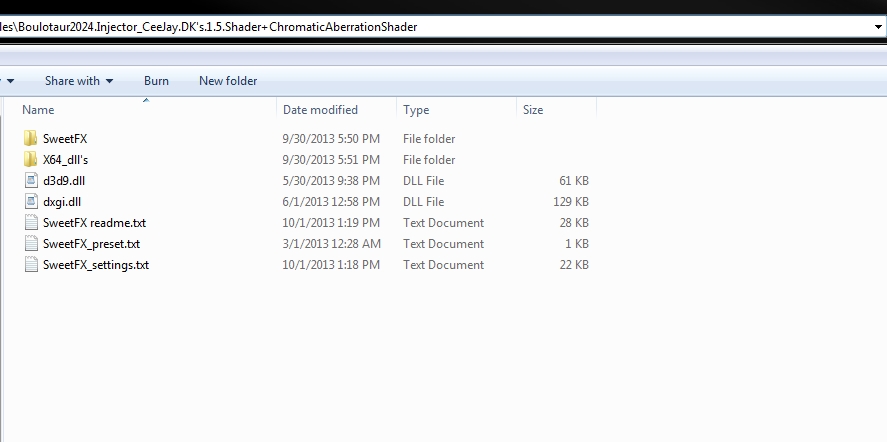The image size is (887, 442).
Task: Select the X64_dll's folder name
Action: [x=66, y=160]
